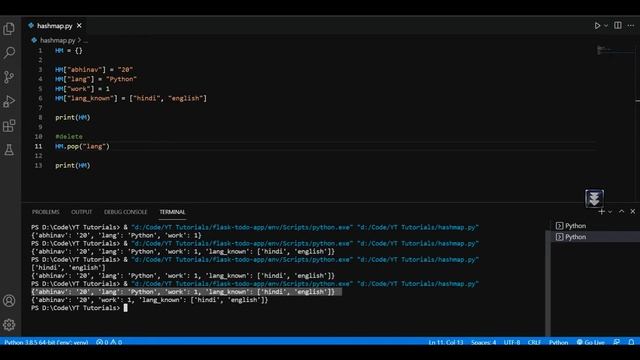Click the HM["lang"] = "Python" line

tap(96, 79)
